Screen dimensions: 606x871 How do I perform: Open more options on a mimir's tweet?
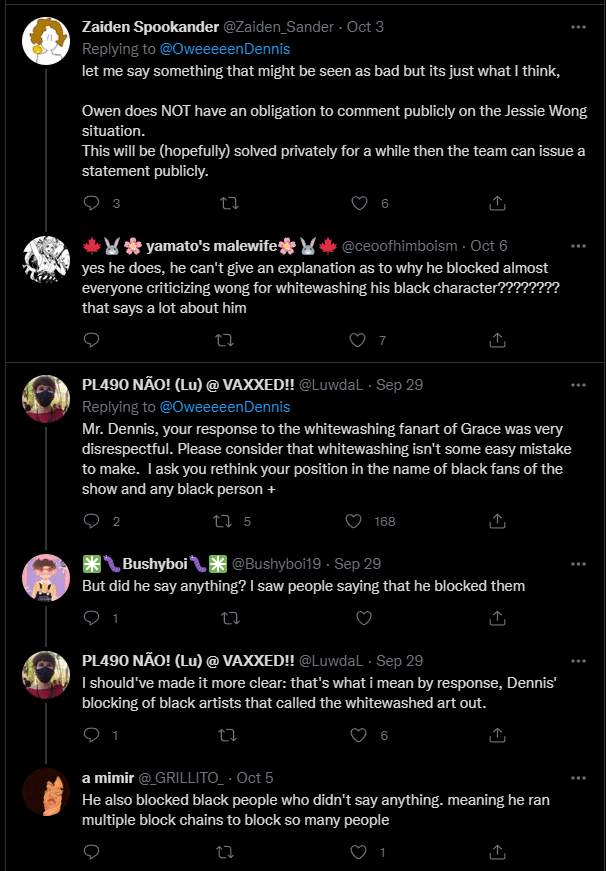coord(577,777)
